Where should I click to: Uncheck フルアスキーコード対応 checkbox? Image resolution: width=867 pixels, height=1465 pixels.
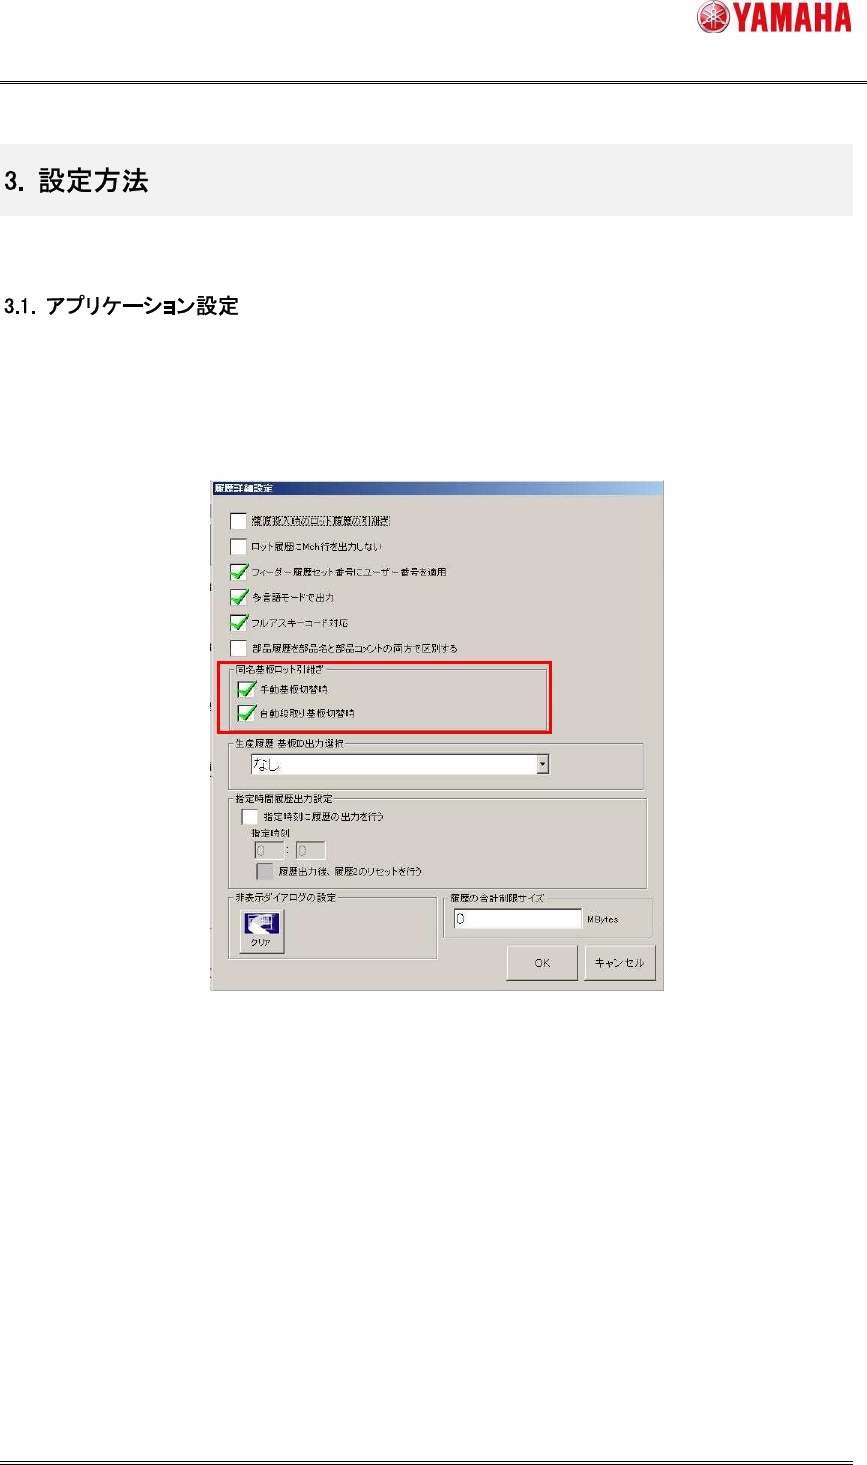(x=238, y=623)
